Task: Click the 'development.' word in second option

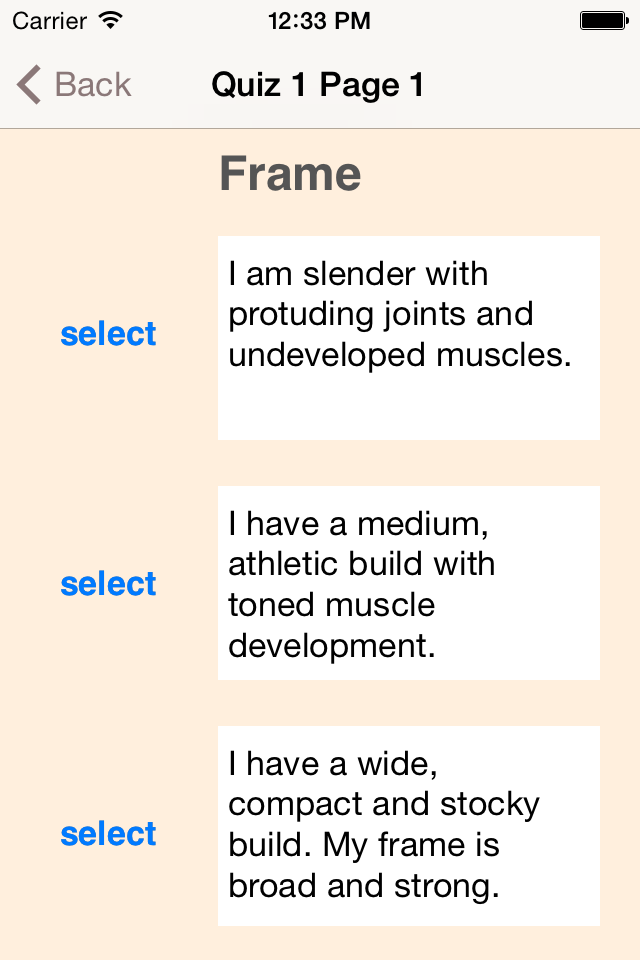Action: [332, 646]
